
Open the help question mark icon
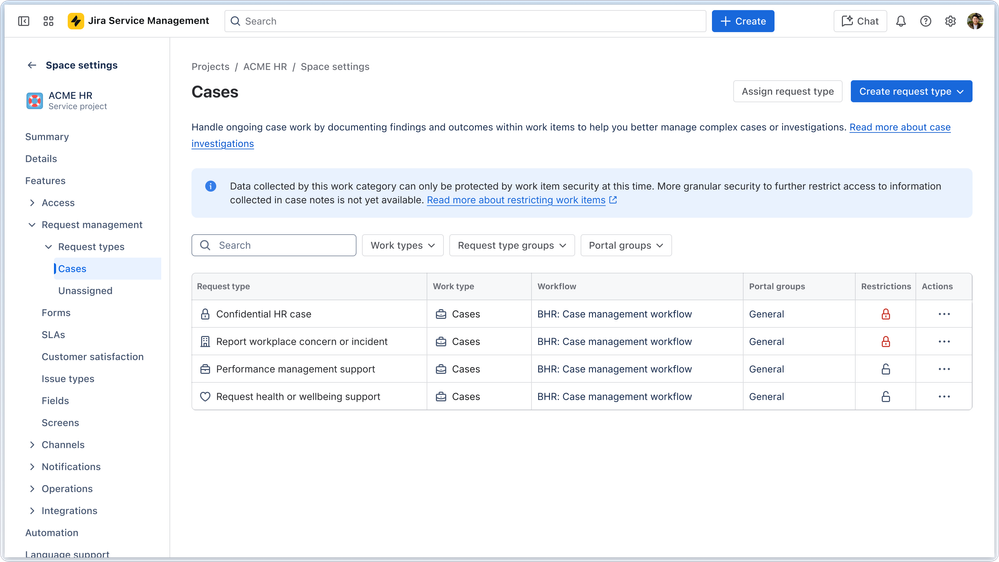926,21
